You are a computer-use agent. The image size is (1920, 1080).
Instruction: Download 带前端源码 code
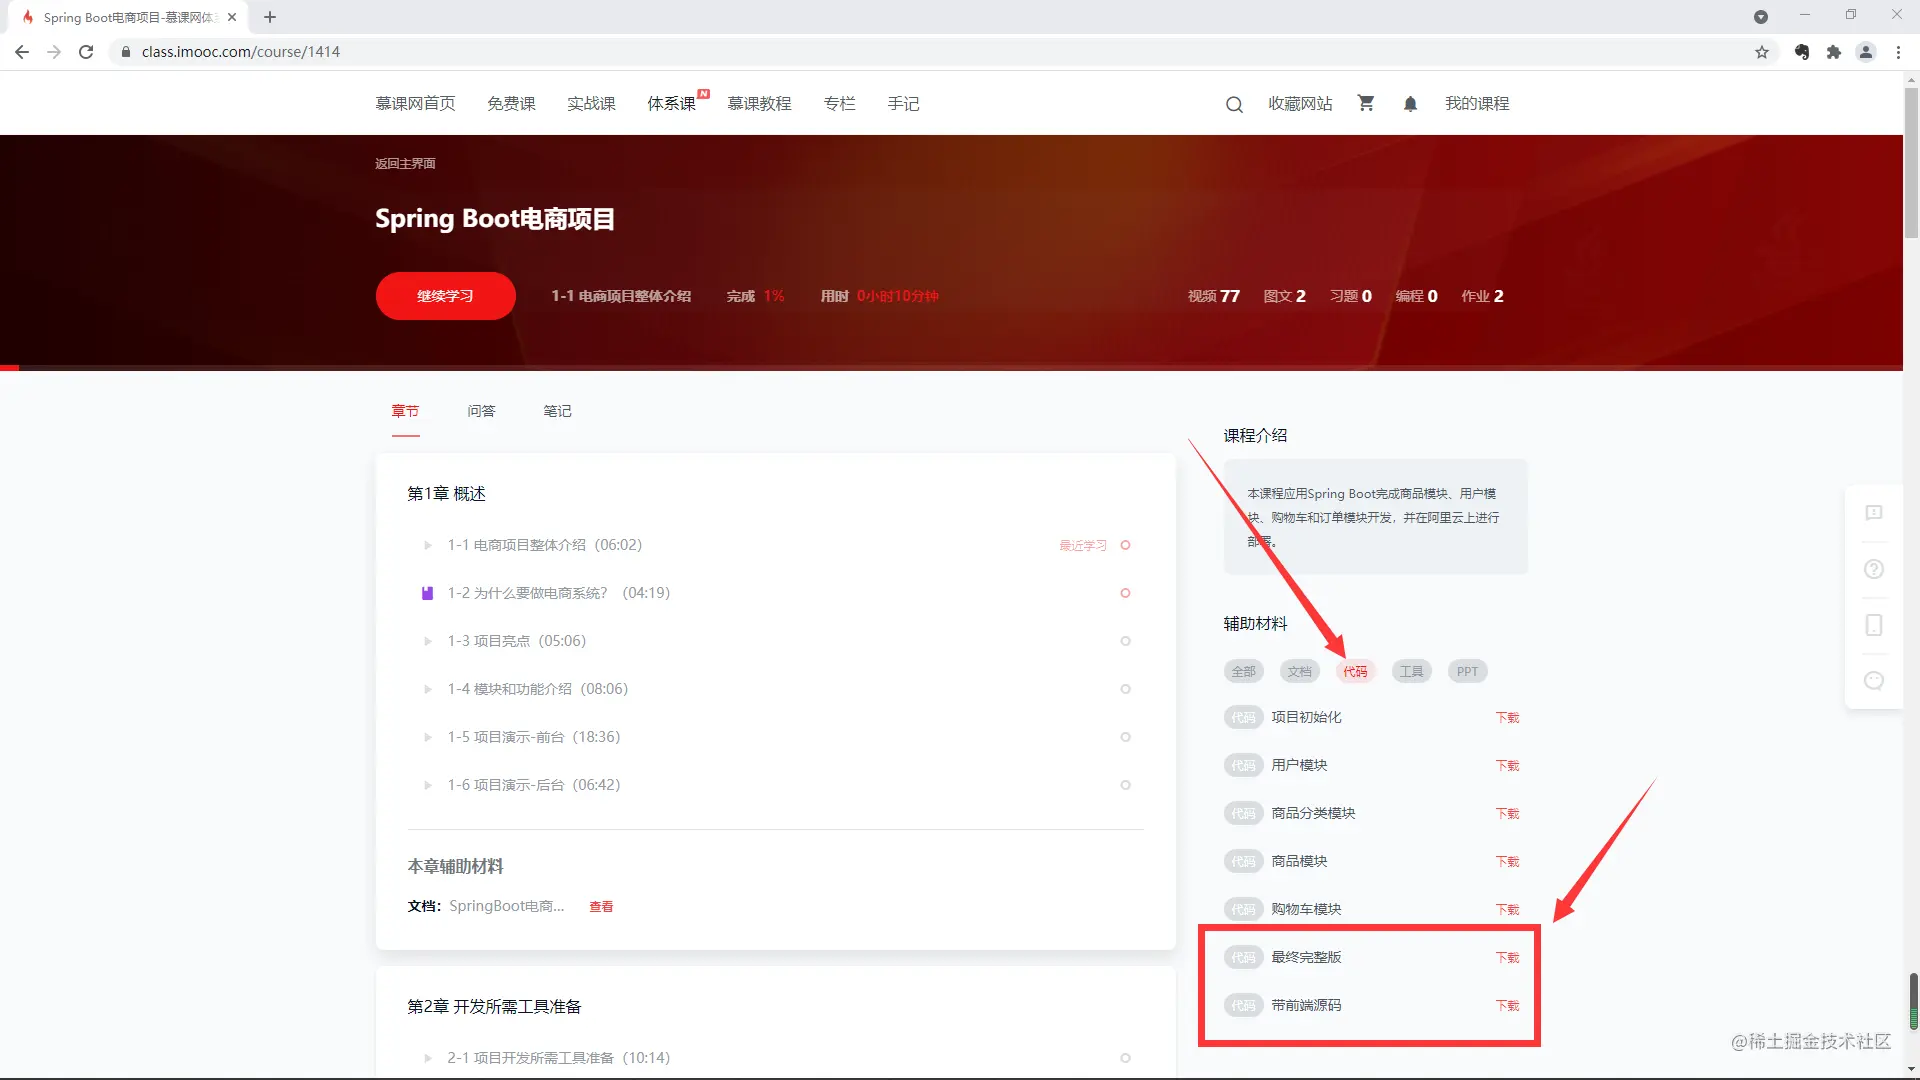[1507, 1006]
